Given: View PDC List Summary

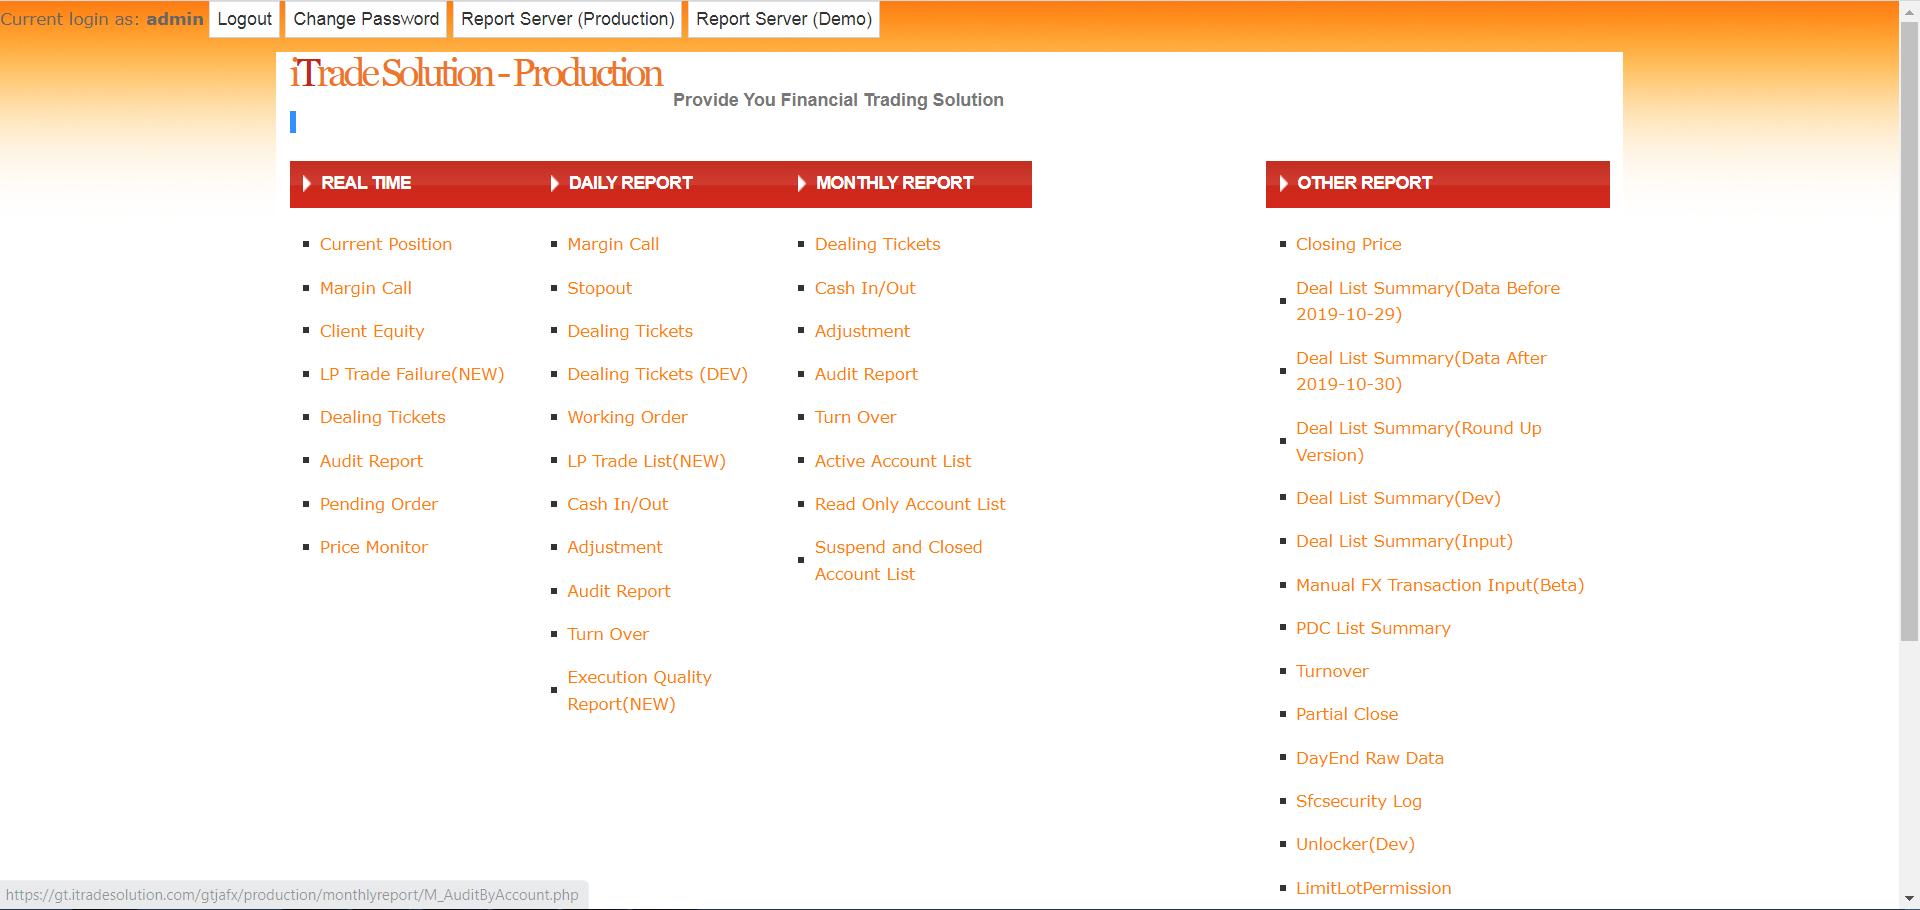Looking at the screenshot, I should pyautogui.click(x=1373, y=628).
